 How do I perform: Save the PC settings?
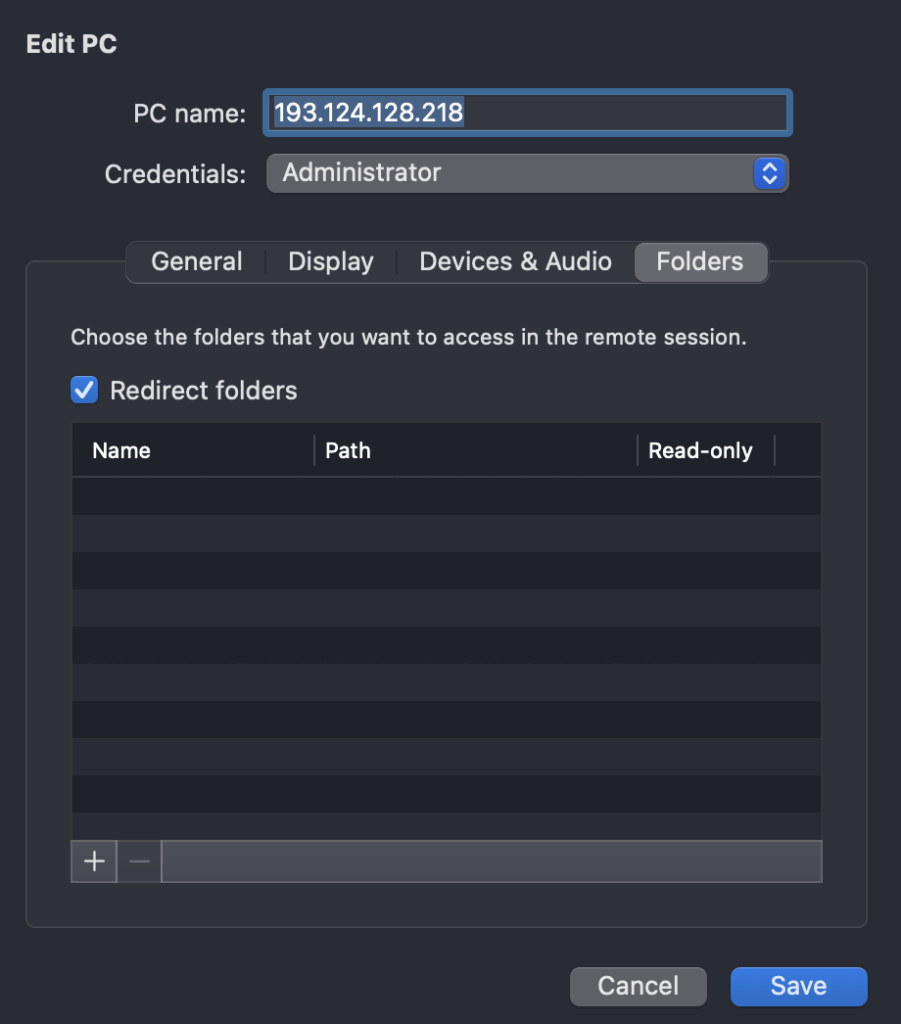coord(798,986)
